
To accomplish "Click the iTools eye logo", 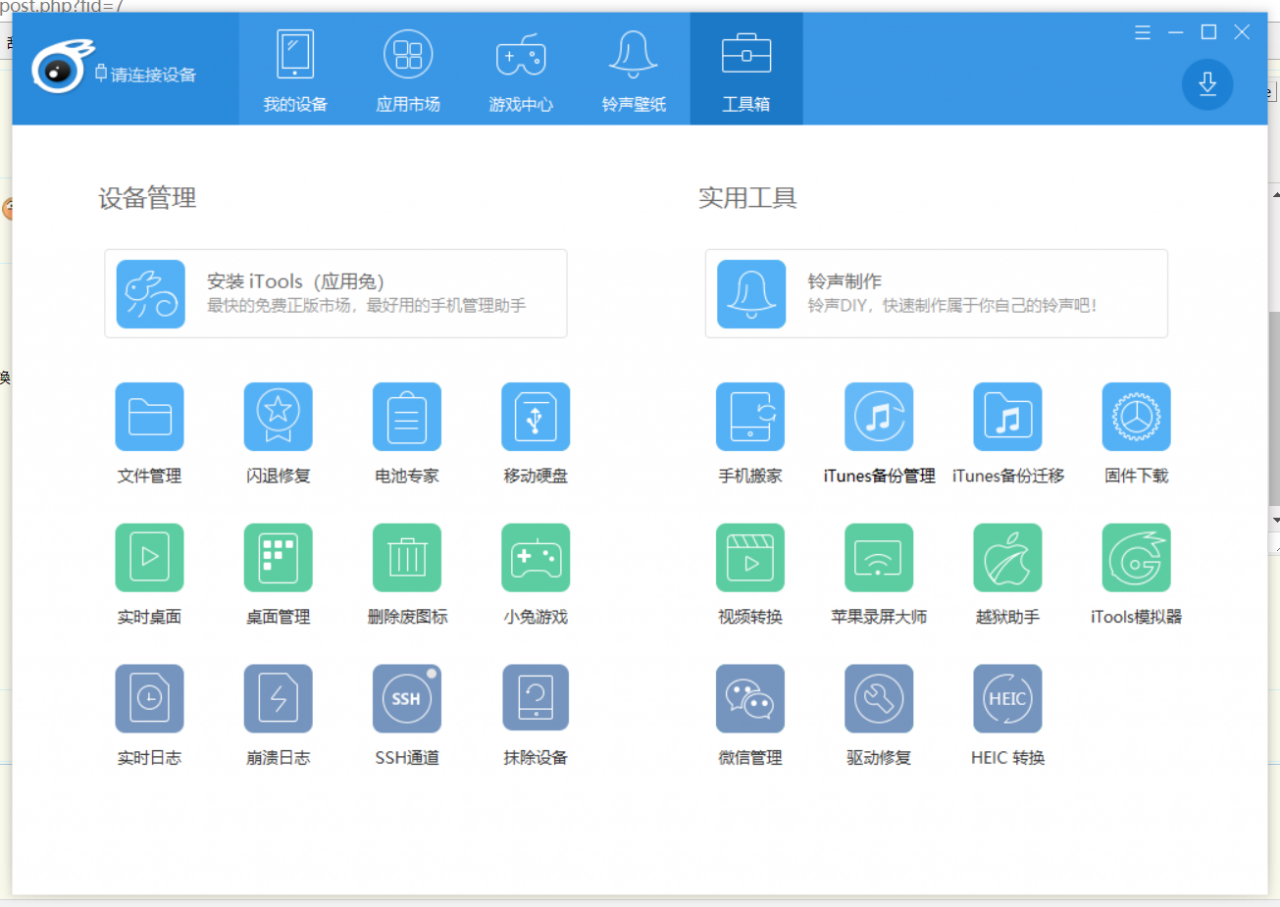I will [61, 68].
